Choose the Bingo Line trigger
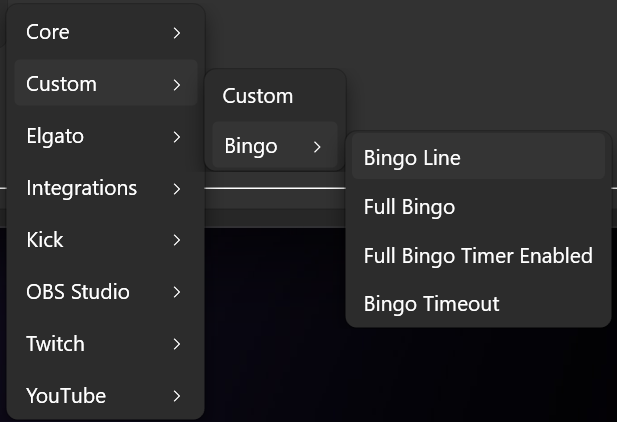Viewport: 617px width, 422px height. pyautogui.click(x=412, y=157)
